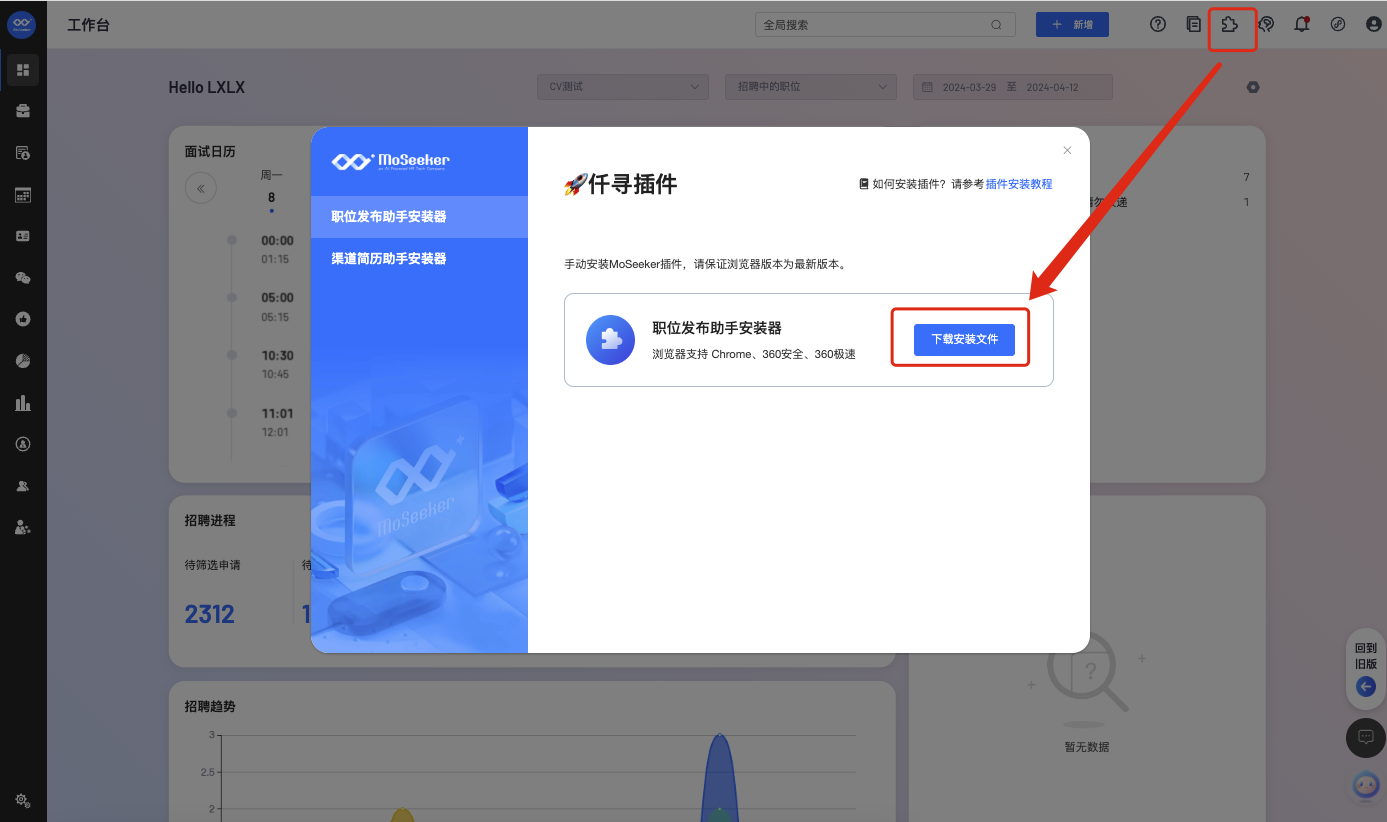Open the bar chart statistics icon in sidebar
The image size is (1387, 822).
pos(23,403)
